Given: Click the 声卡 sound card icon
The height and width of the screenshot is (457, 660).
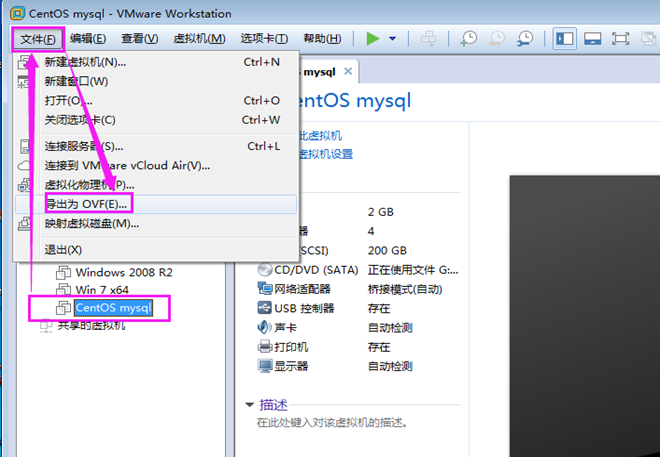Looking at the screenshot, I should click(265, 327).
